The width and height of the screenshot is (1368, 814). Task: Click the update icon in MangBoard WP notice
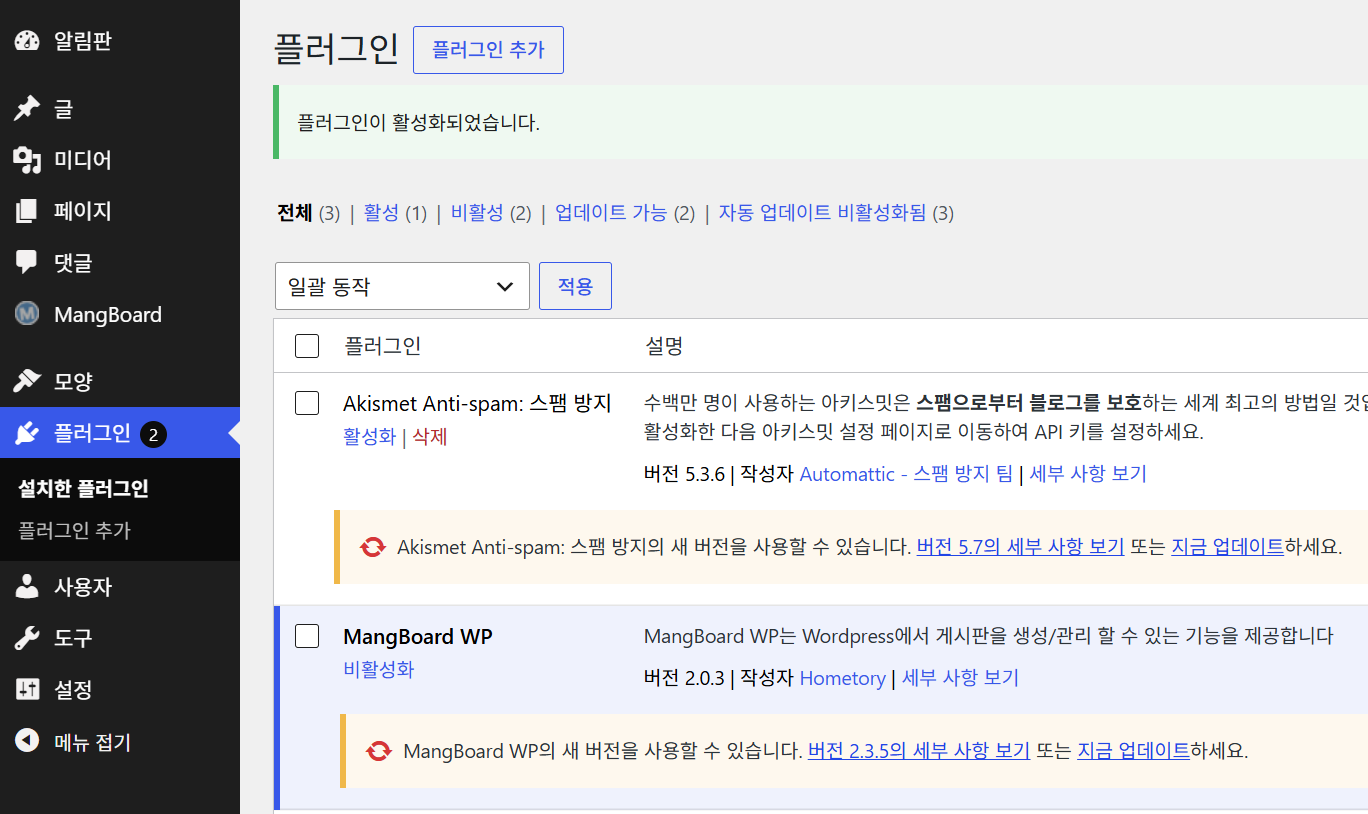(x=378, y=750)
